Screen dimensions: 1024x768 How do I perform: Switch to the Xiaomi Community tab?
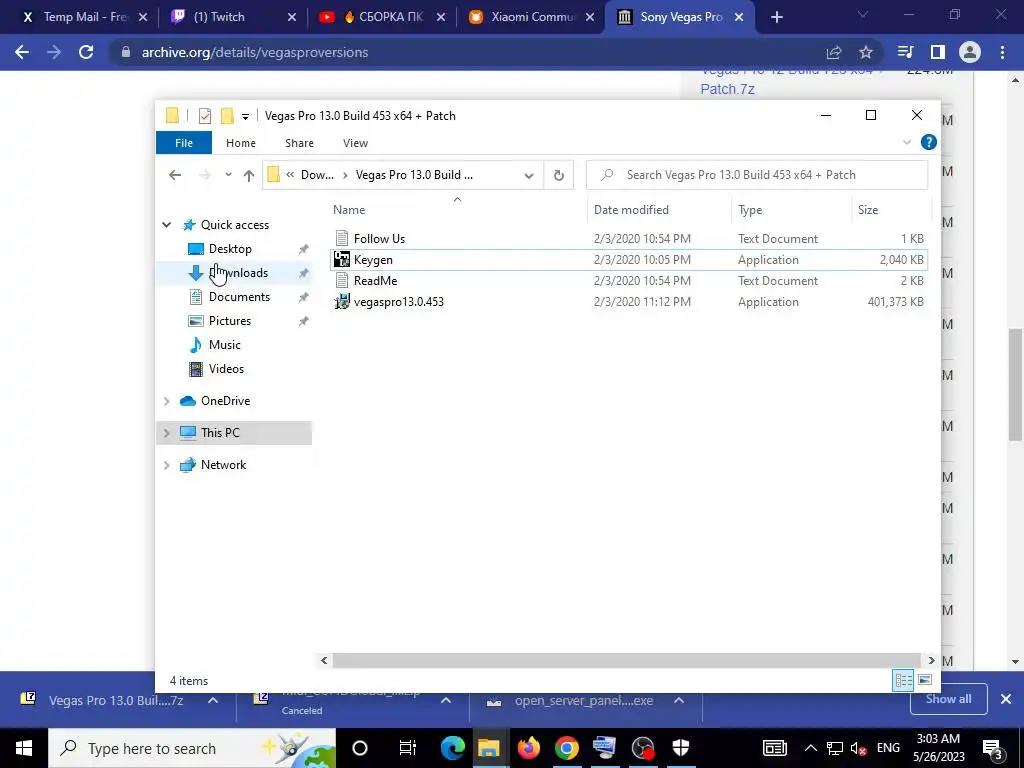pyautogui.click(x=530, y=17)
